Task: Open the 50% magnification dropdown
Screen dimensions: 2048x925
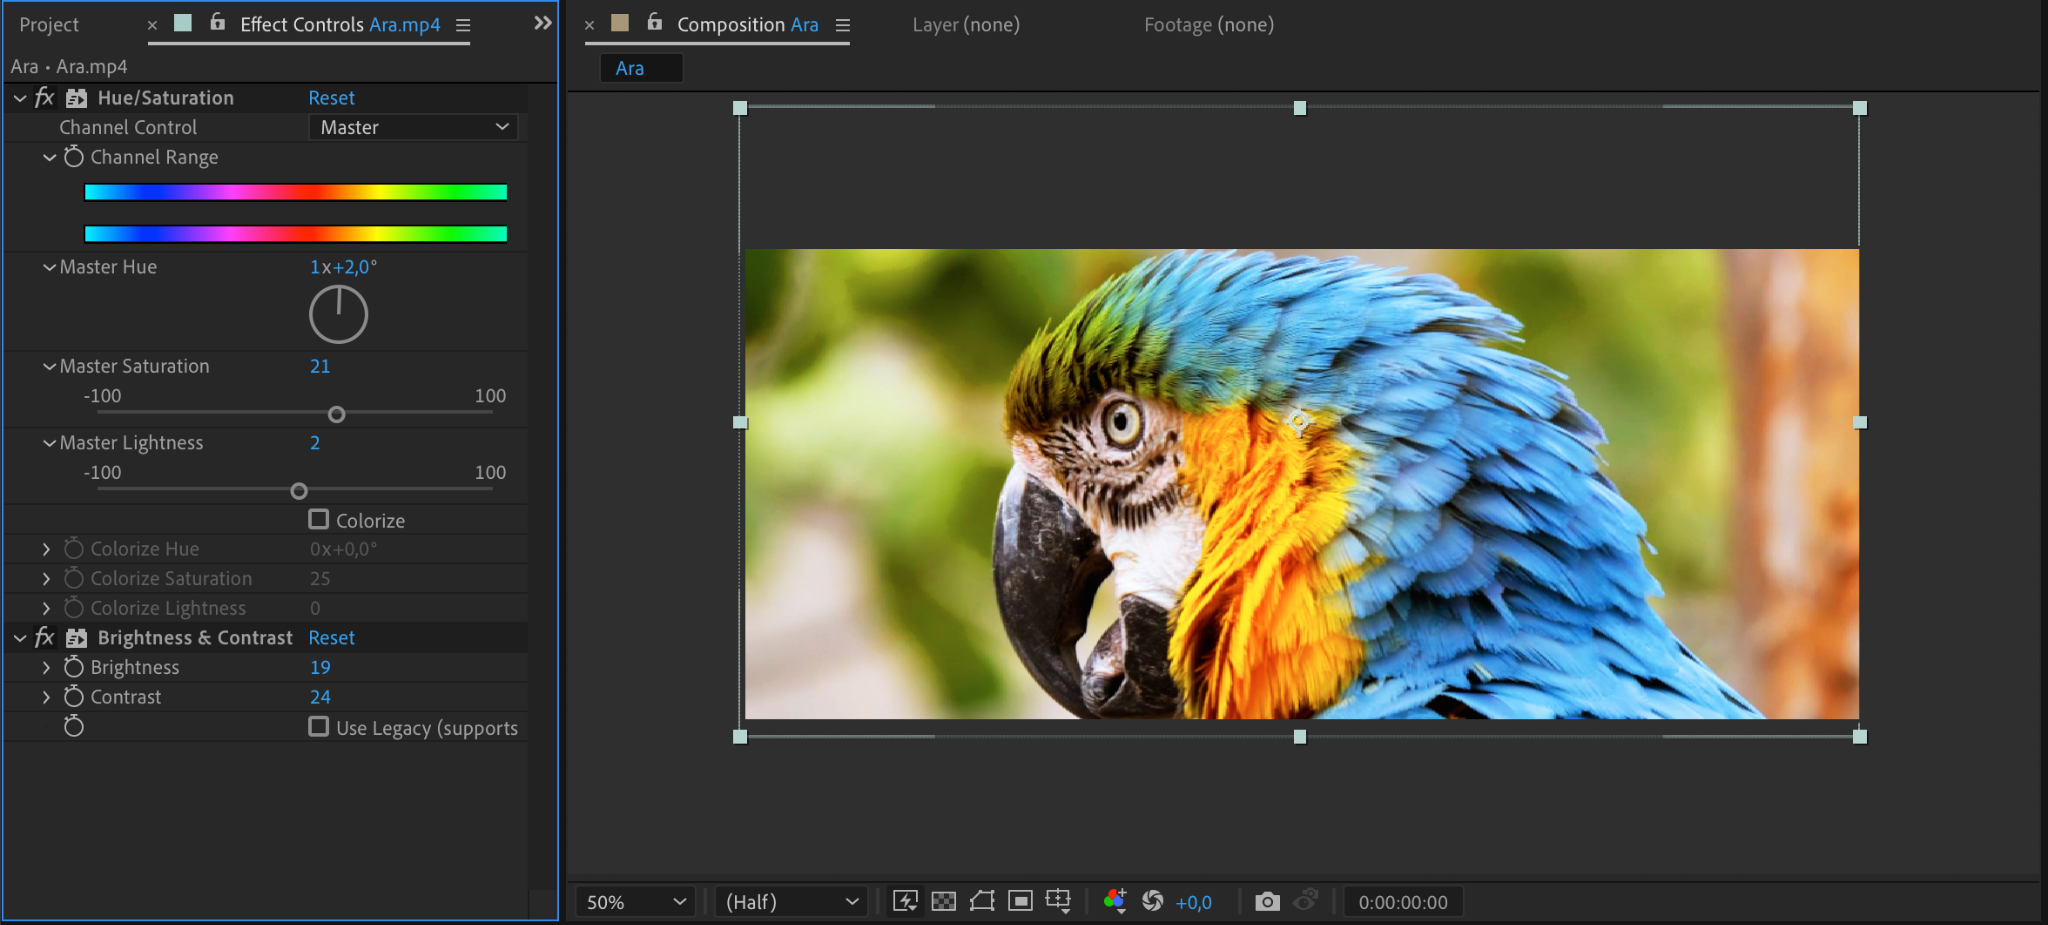Action: 636,902
